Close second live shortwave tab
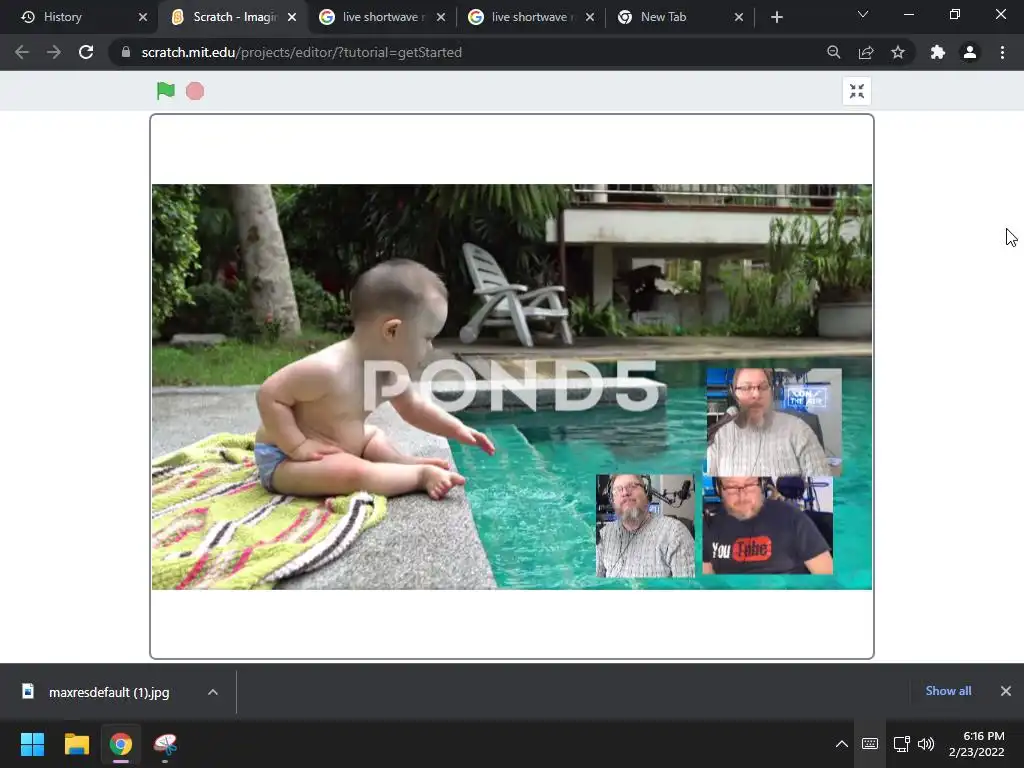Viewport: 1024px width, 768px height. point(590,17)
